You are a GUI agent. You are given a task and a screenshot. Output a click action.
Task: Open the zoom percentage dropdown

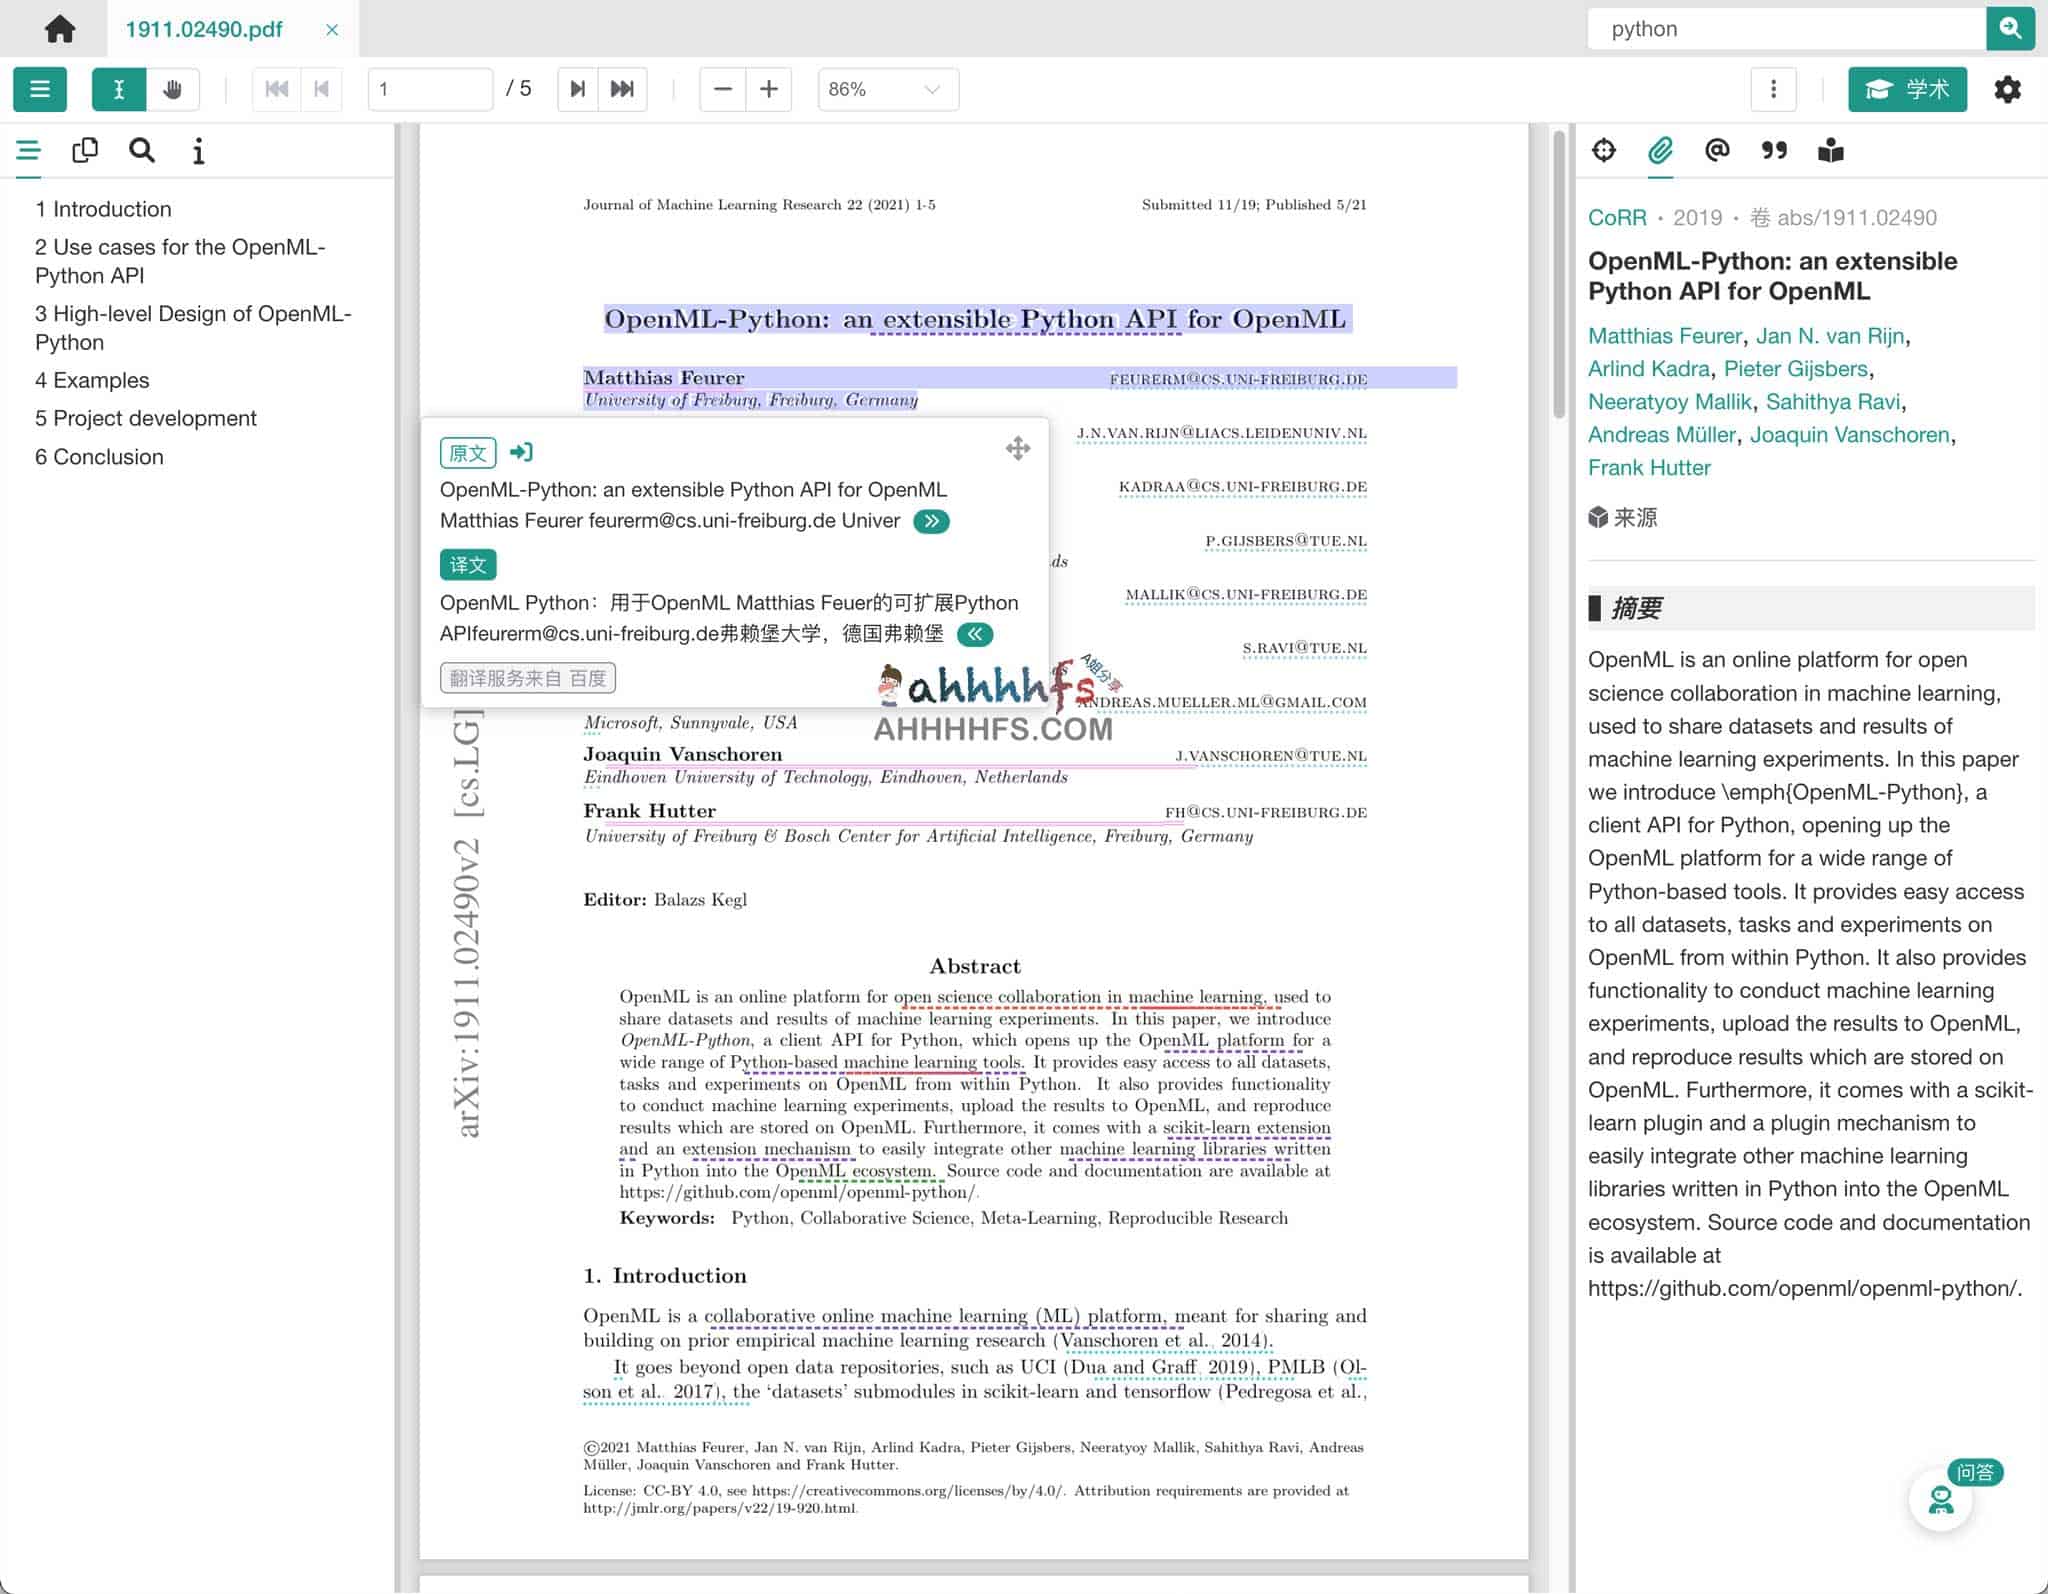click(x=886, y=89)
